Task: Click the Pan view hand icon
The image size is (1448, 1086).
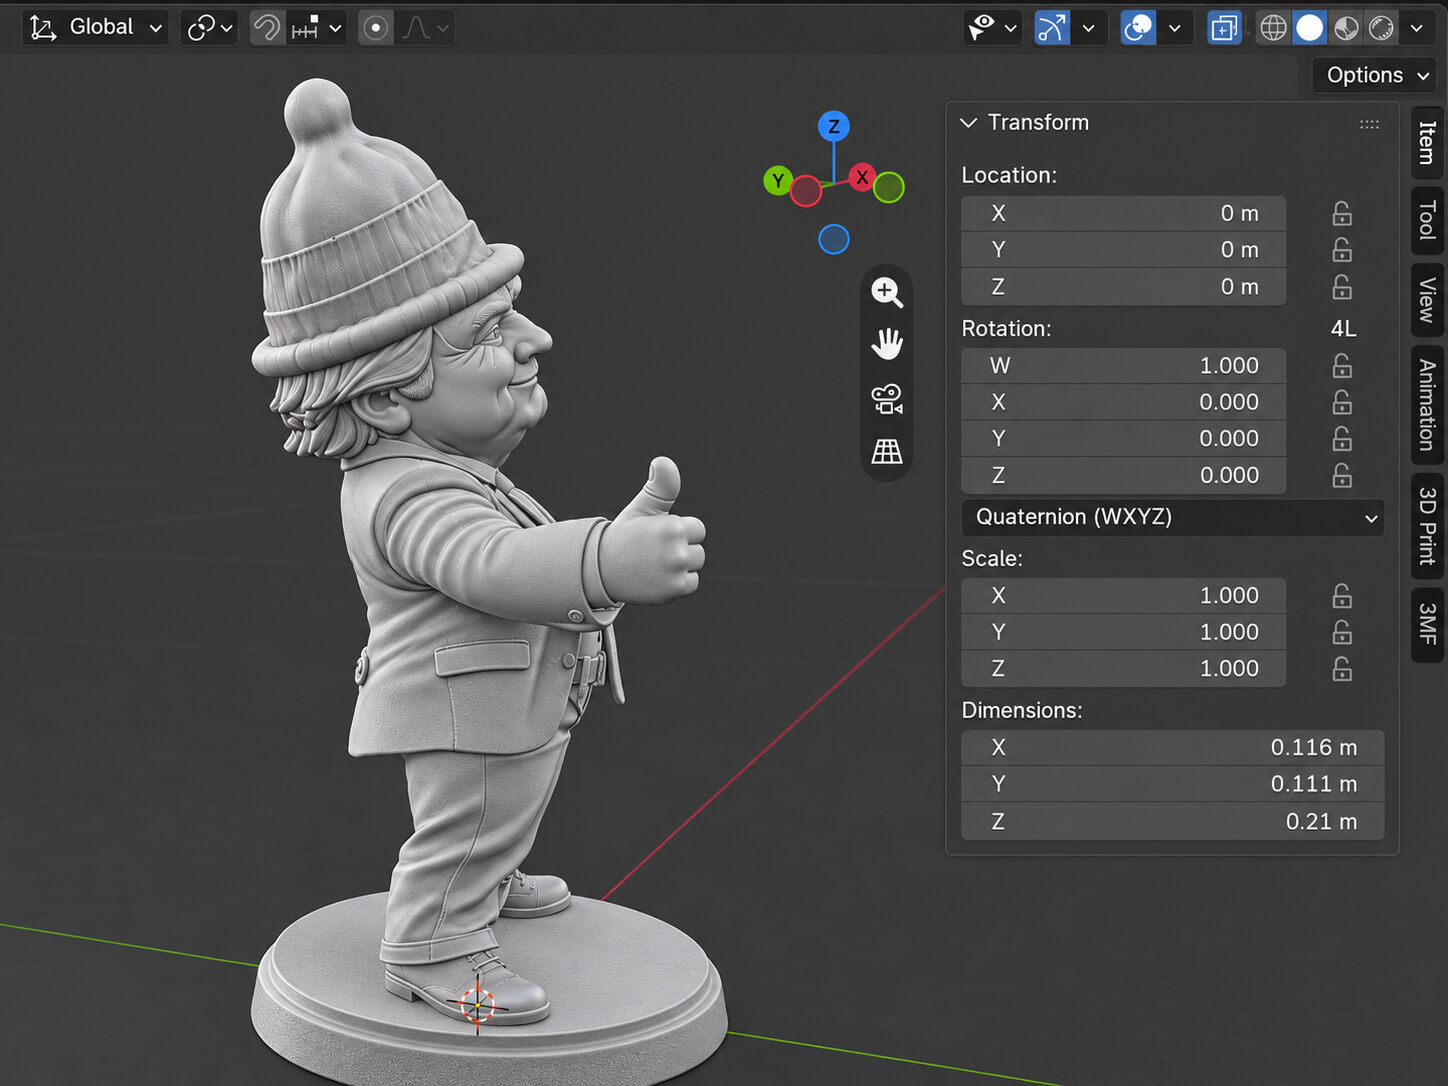Action: point(887,345)
